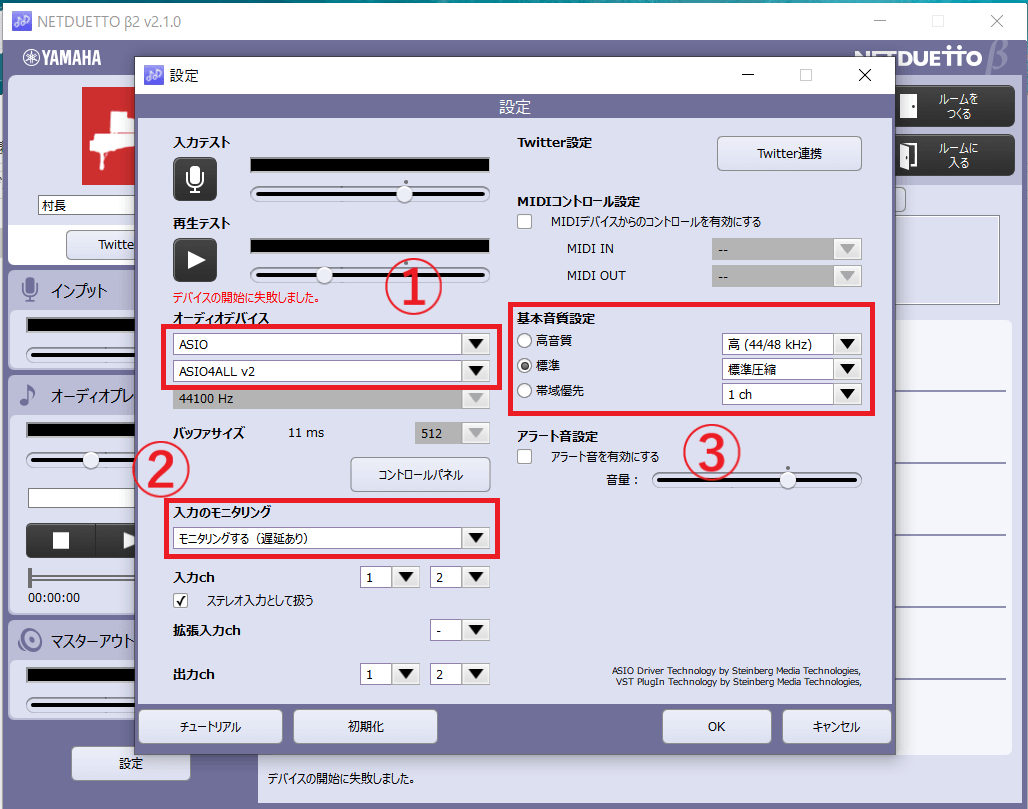Click the 11 ms buffer latency value

click(306, 433)
